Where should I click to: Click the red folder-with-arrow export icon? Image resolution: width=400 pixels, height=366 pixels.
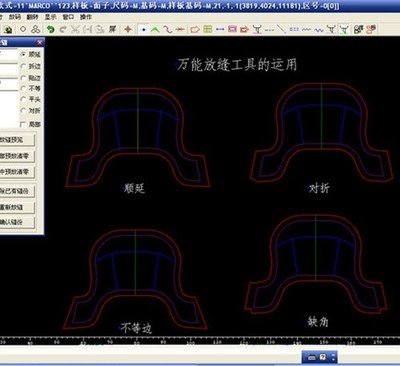245,30
